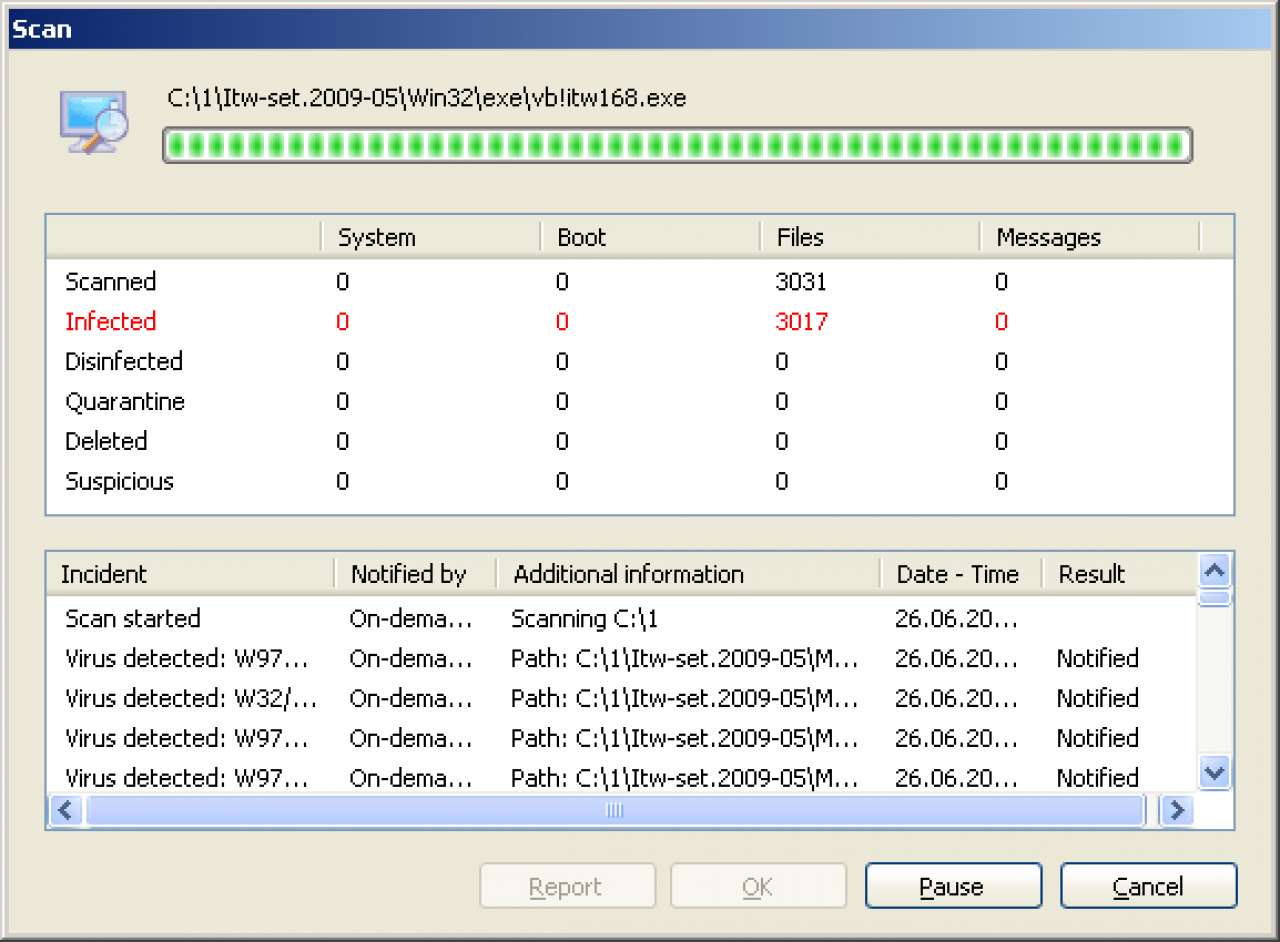Click the left arrow of the horizontal scrollbar
Image resolution: width=1280 pixels, height=942 pixels.
67,810
